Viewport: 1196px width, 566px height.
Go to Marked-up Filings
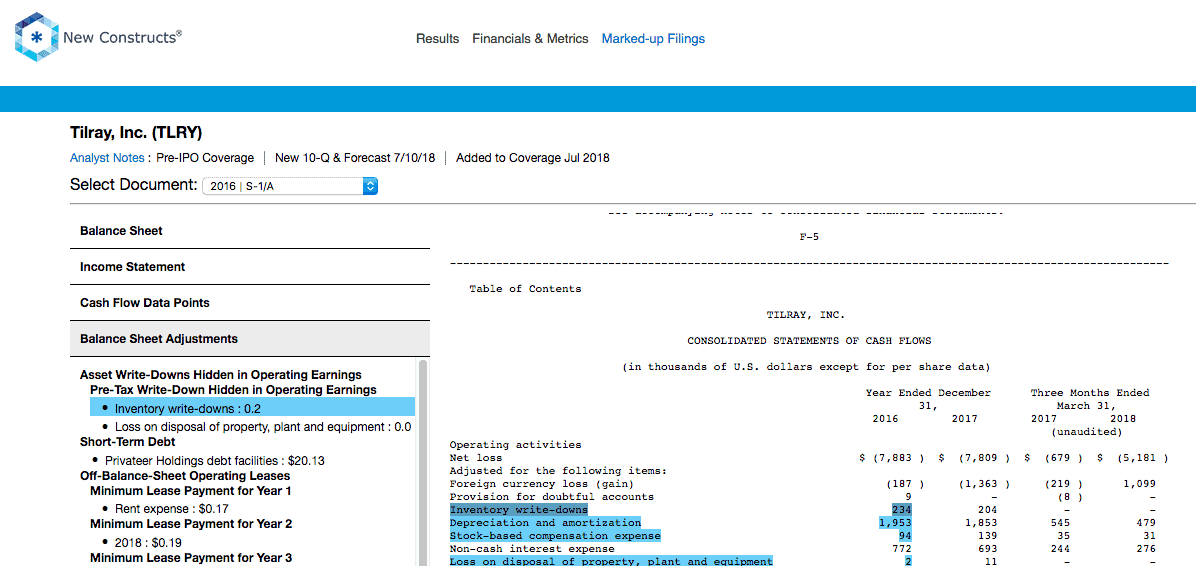click(653, 38)
